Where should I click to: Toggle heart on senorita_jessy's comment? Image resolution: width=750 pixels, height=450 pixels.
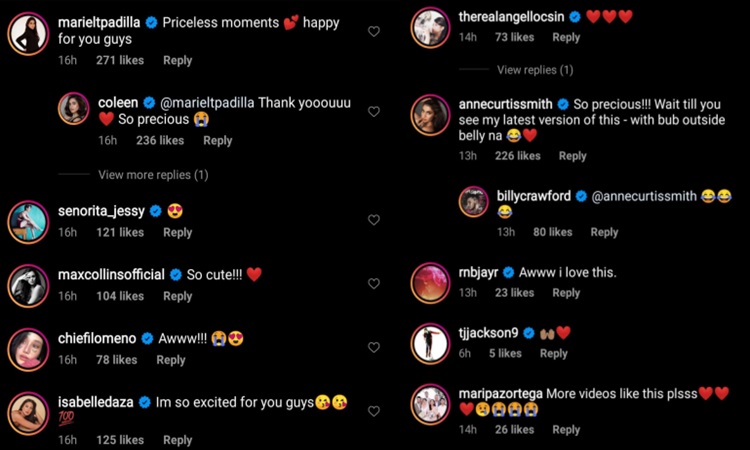click(x=374, y=220)
